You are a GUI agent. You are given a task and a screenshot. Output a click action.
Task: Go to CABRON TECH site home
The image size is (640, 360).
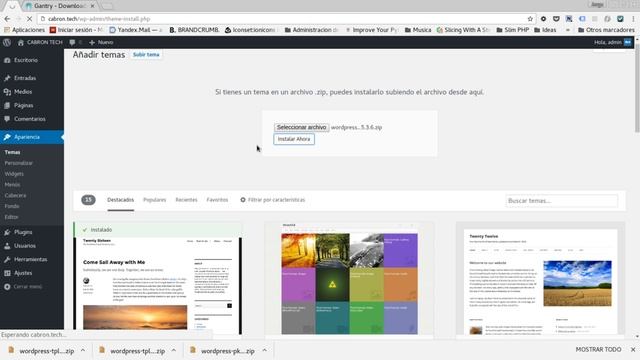pos(40,42)
